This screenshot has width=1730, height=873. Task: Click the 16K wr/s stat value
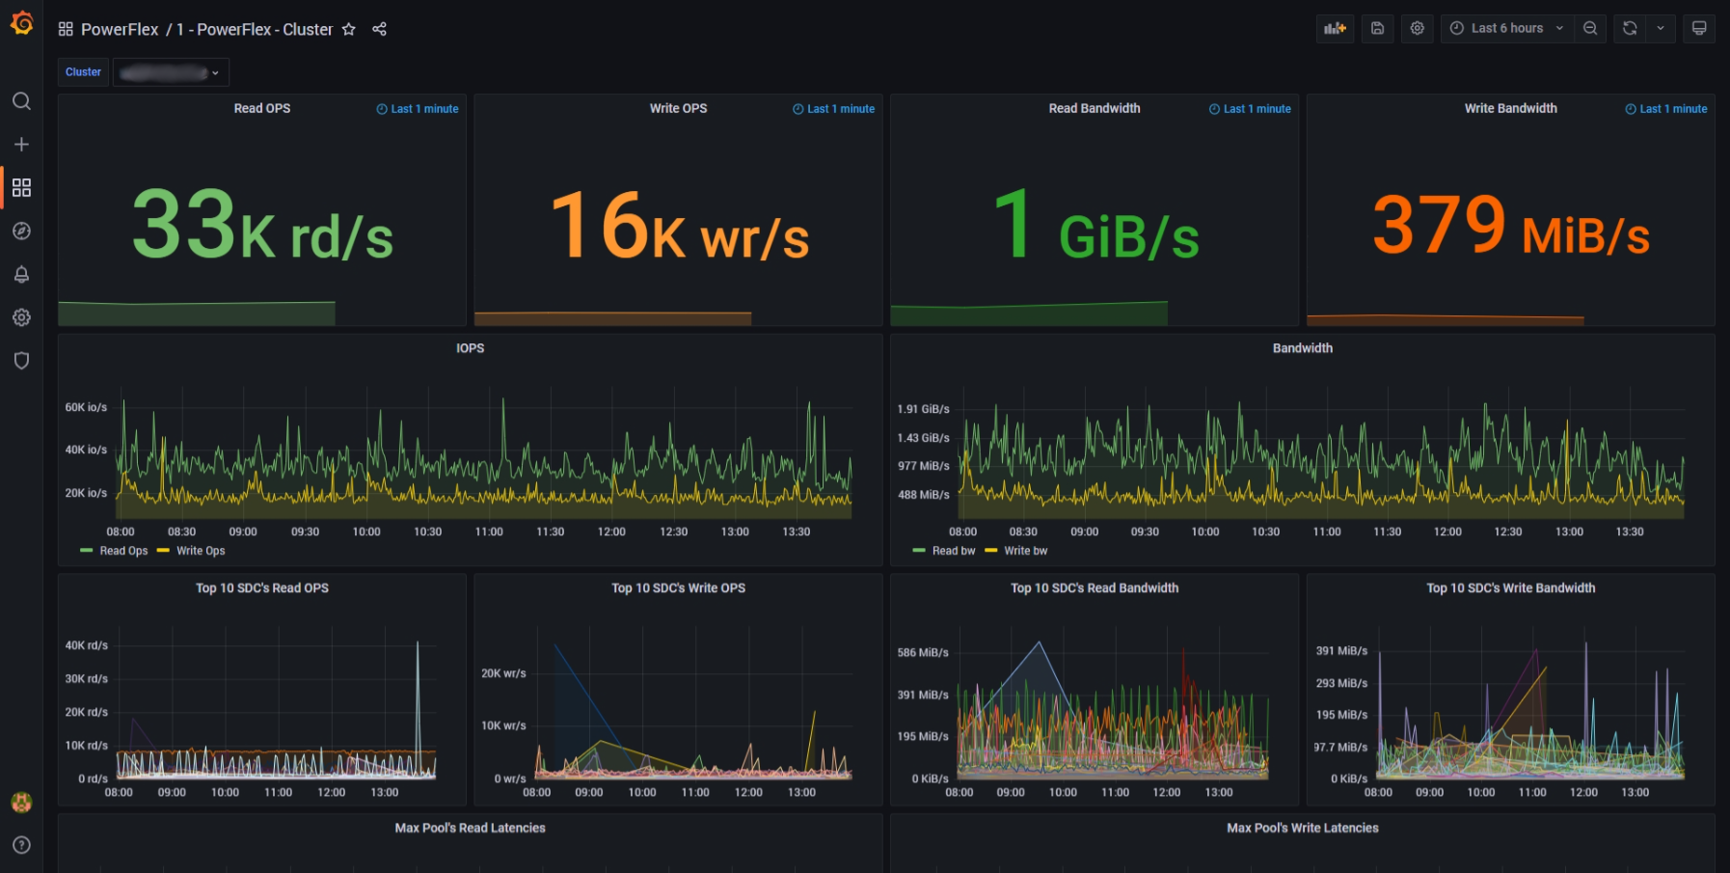(680, 225)
